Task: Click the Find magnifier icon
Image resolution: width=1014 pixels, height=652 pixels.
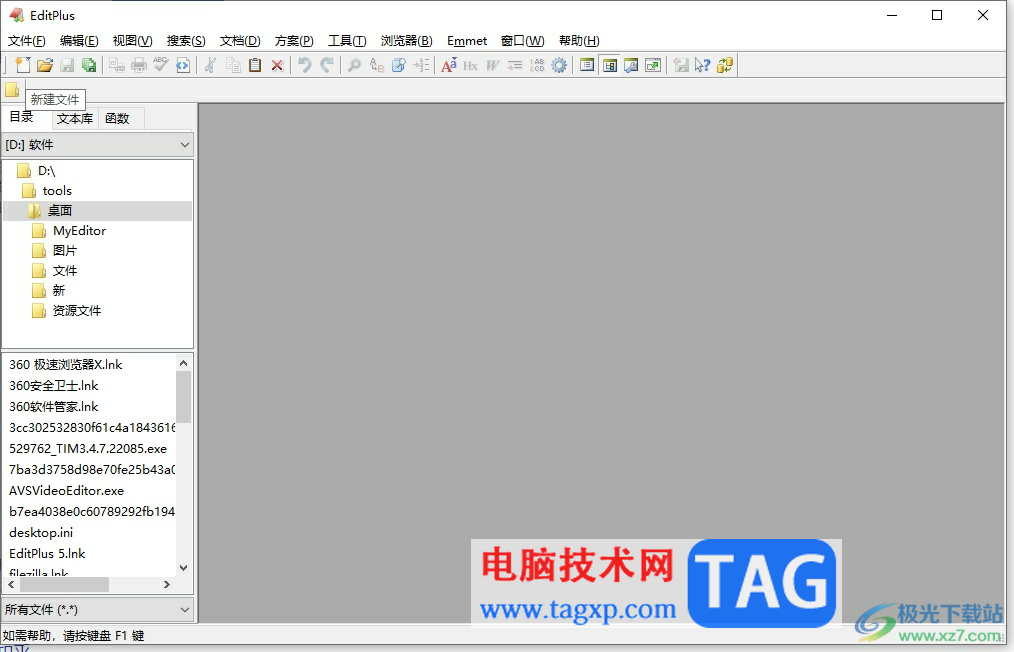Action: pyautogui.click(x=354, y=65)
